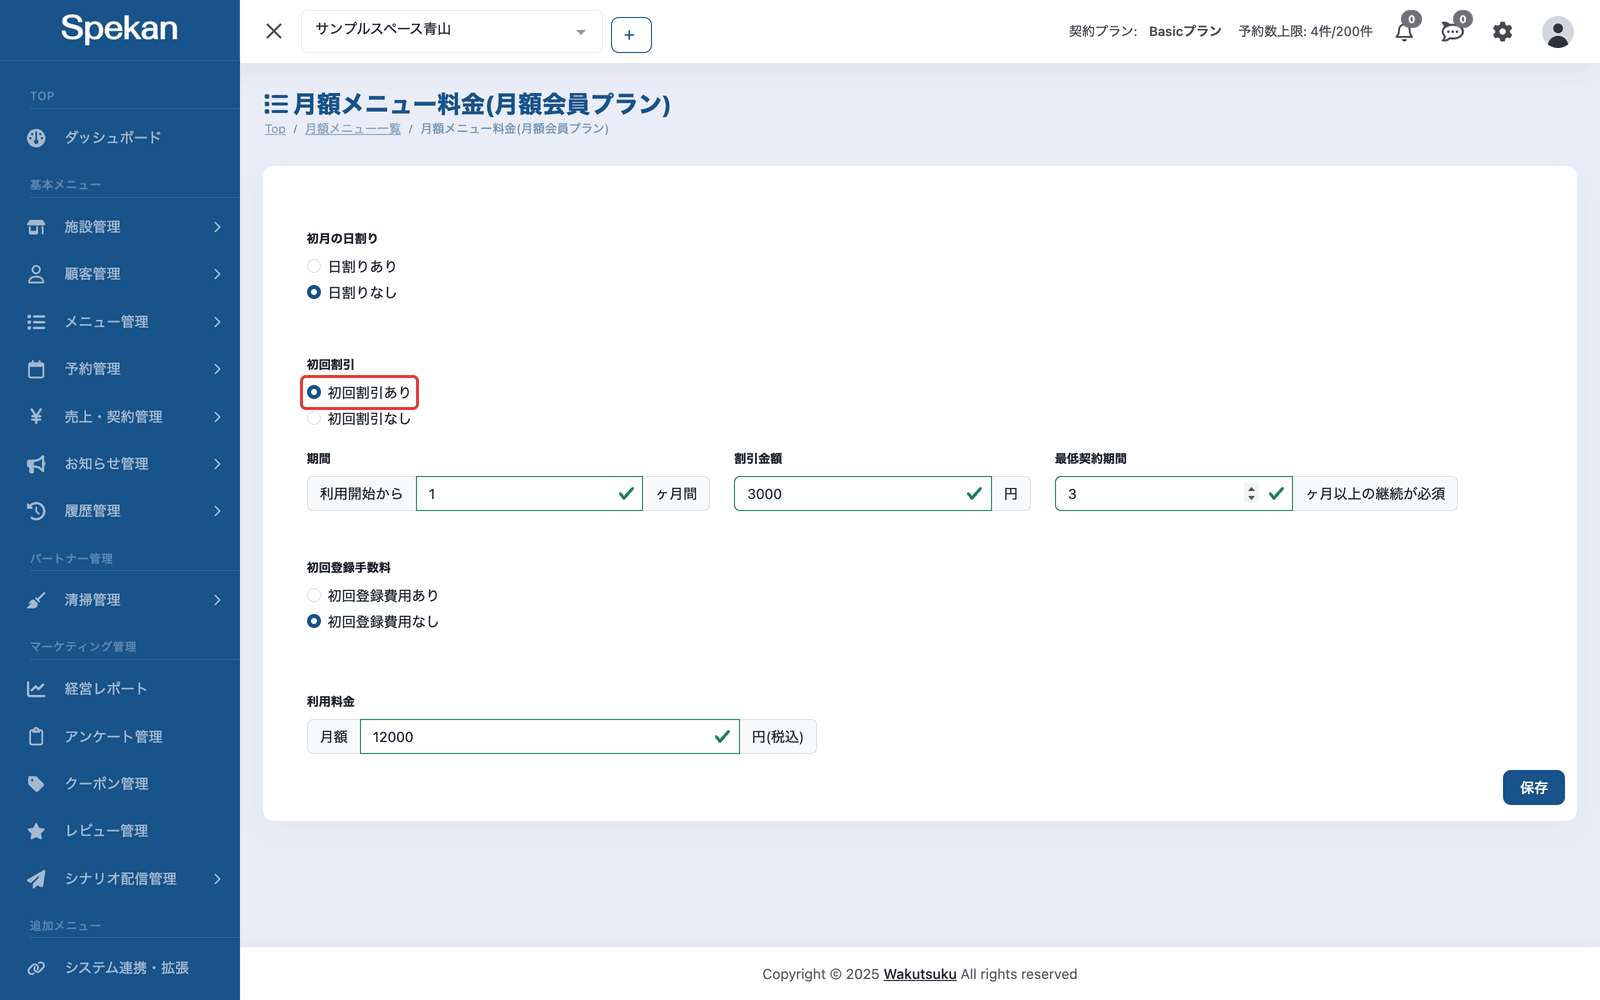Open the chat messages icon

1453,31
